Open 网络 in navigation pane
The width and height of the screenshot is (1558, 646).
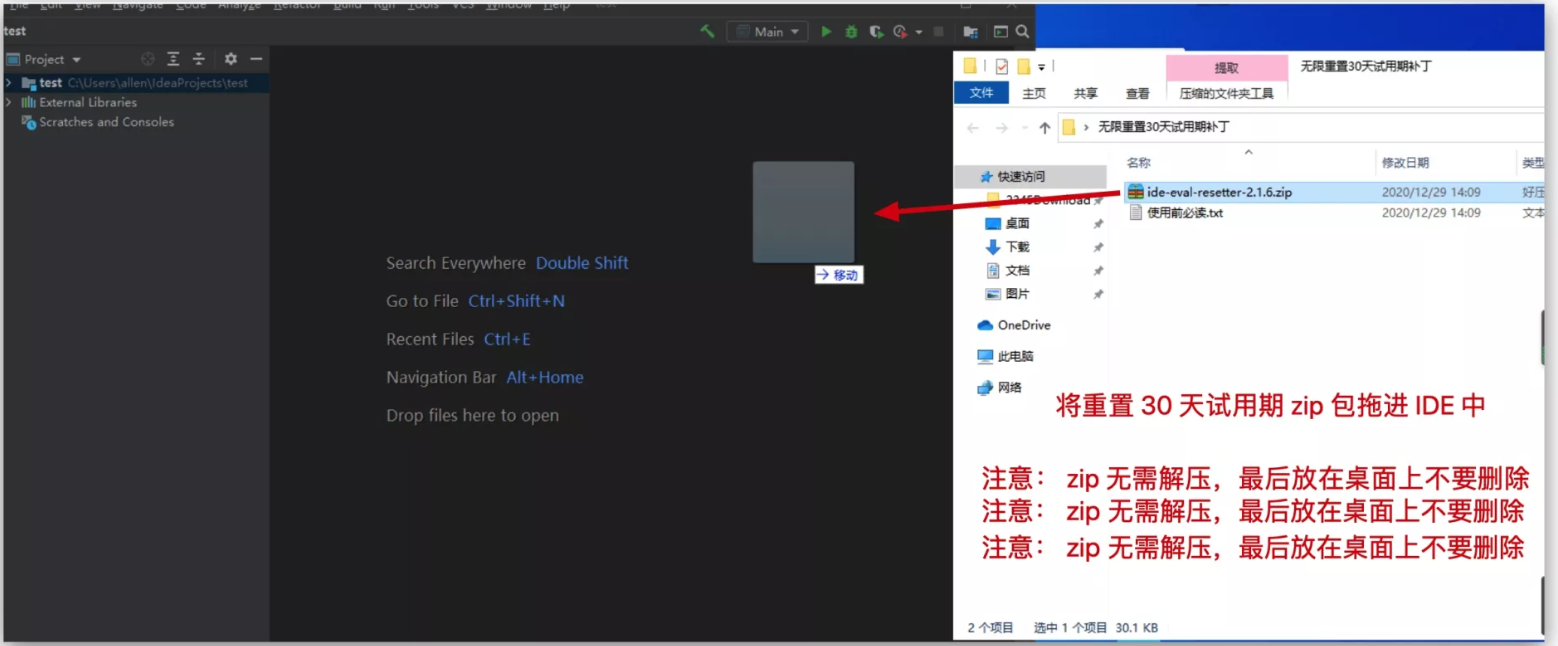(x=1009, y=387)
